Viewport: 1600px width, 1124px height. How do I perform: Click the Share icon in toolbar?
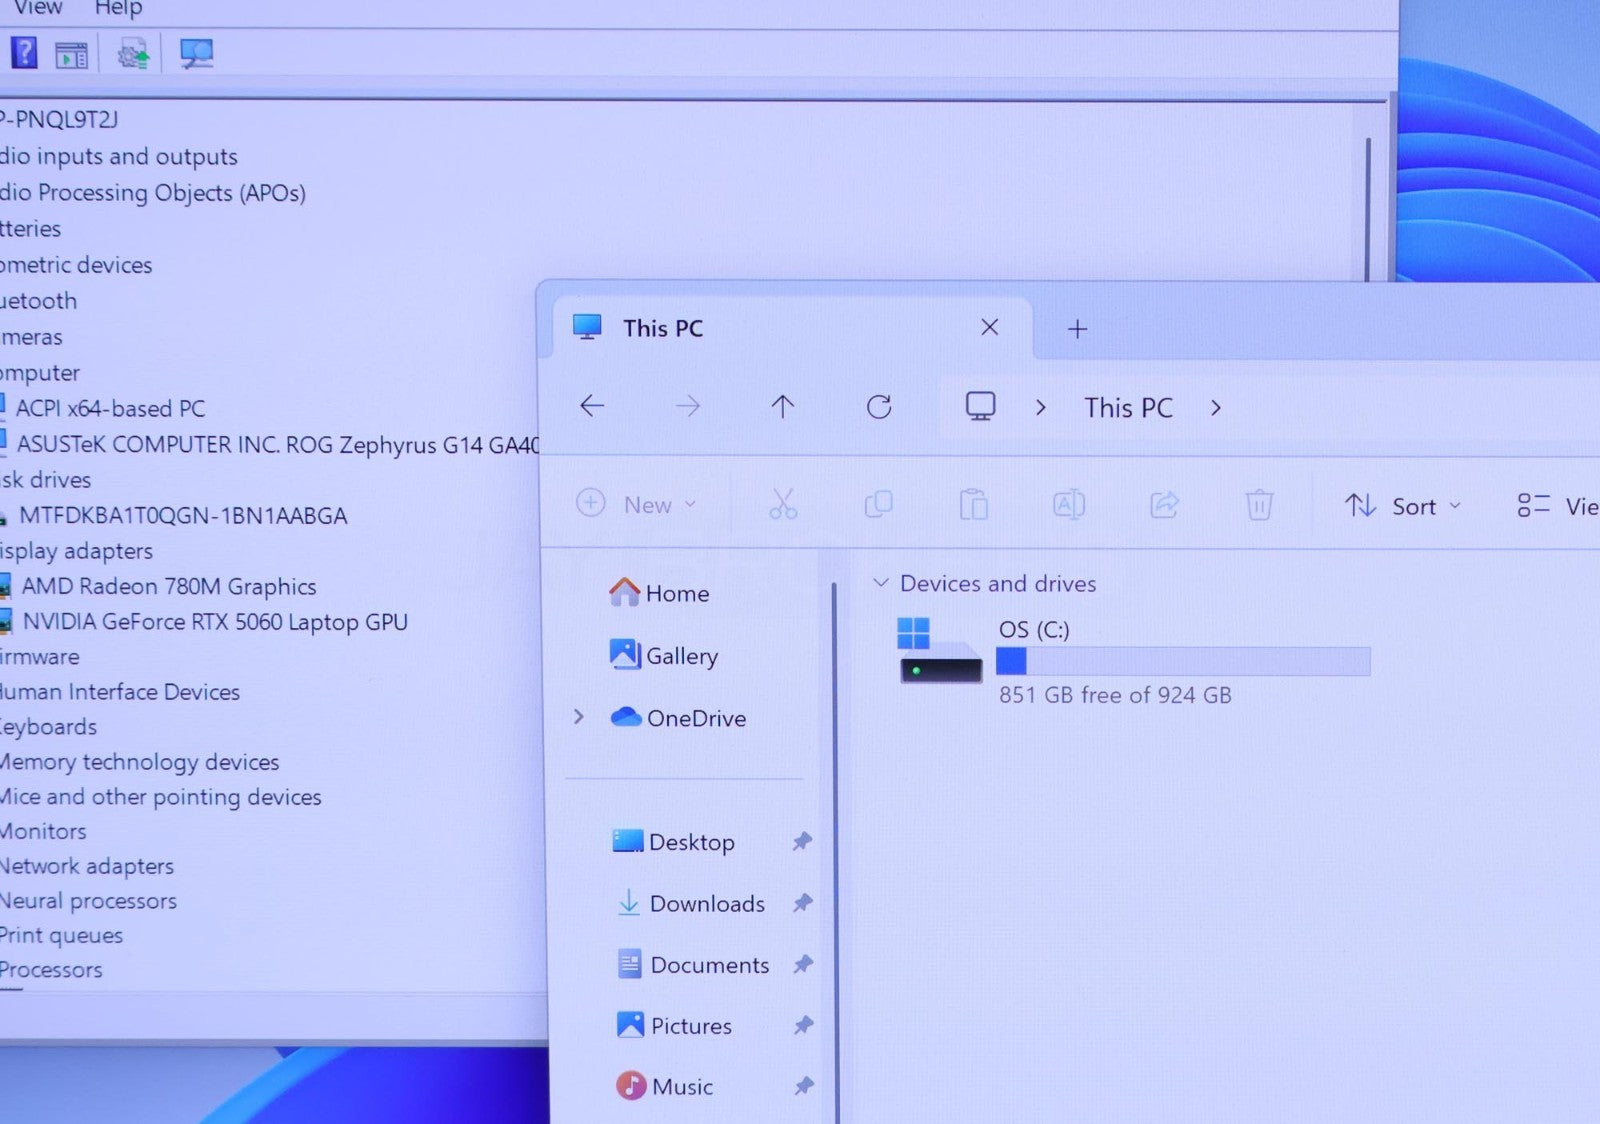[x=1164, y=505]
